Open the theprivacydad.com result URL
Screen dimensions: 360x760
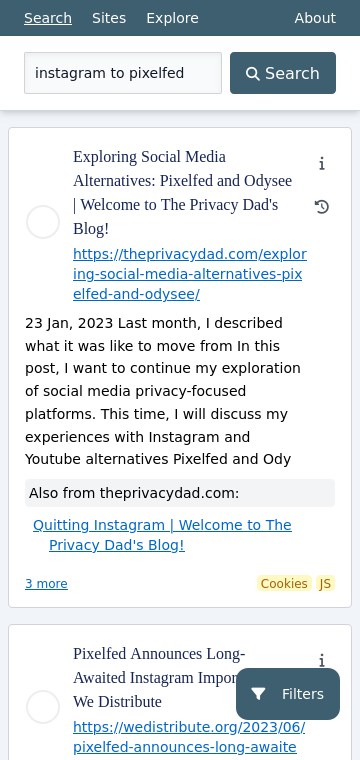190,274
